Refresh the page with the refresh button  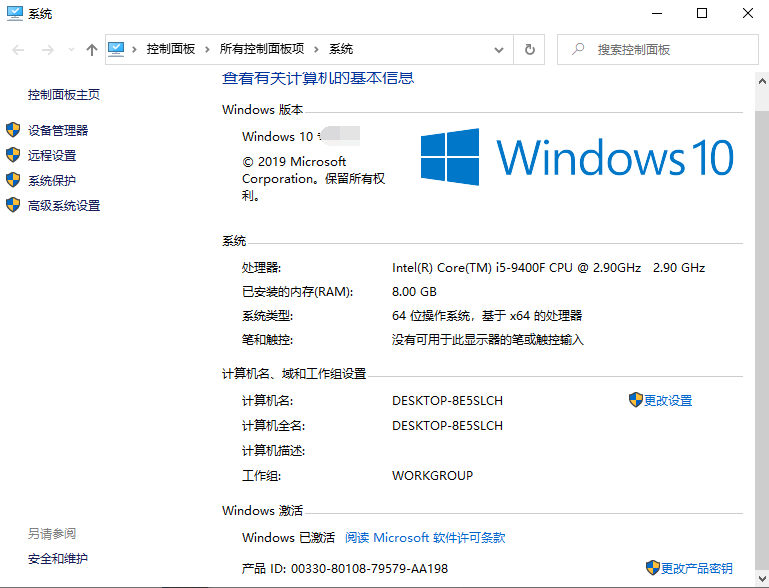click(x=529, y=49)
